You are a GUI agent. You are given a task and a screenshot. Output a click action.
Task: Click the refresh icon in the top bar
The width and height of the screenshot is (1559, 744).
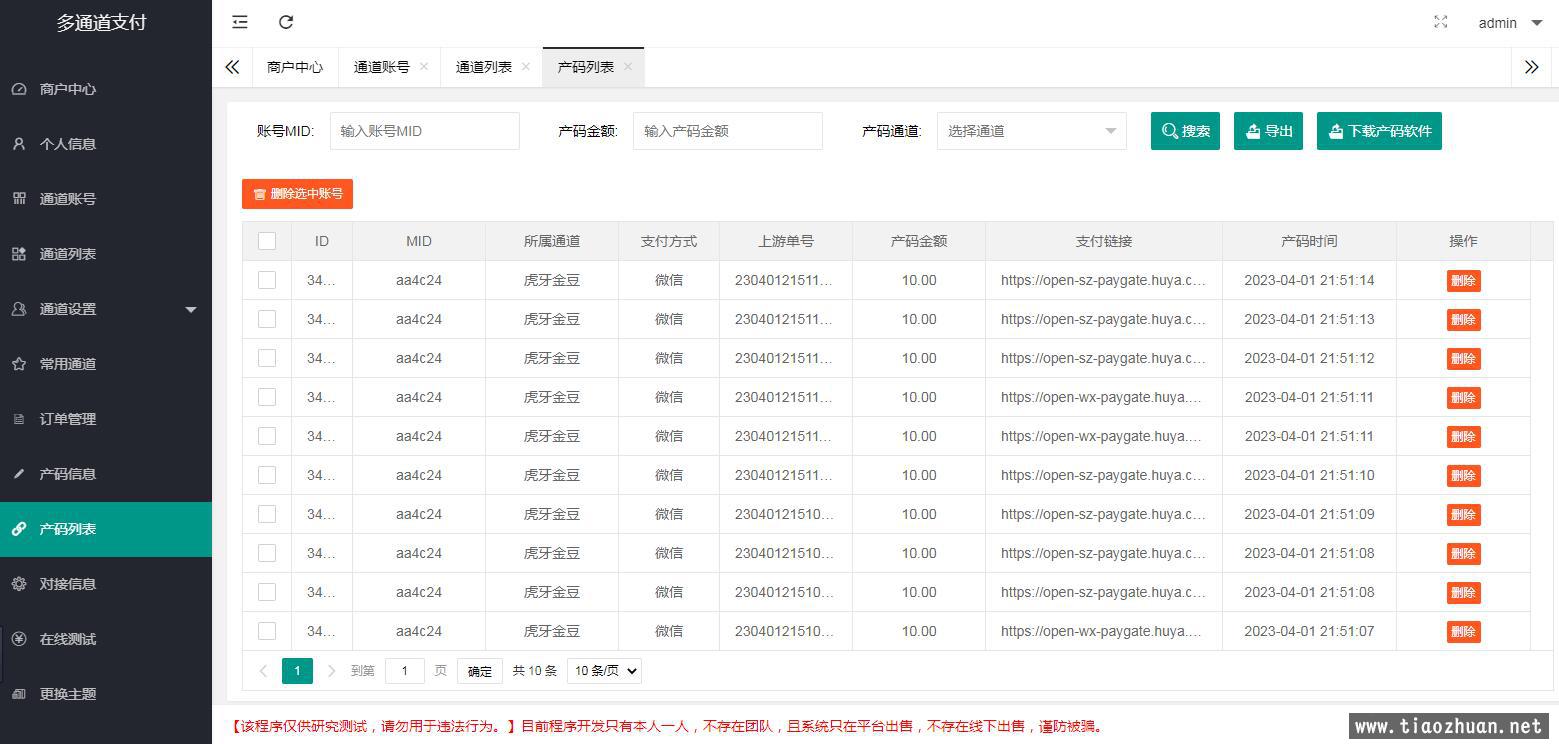pos(286,22)
